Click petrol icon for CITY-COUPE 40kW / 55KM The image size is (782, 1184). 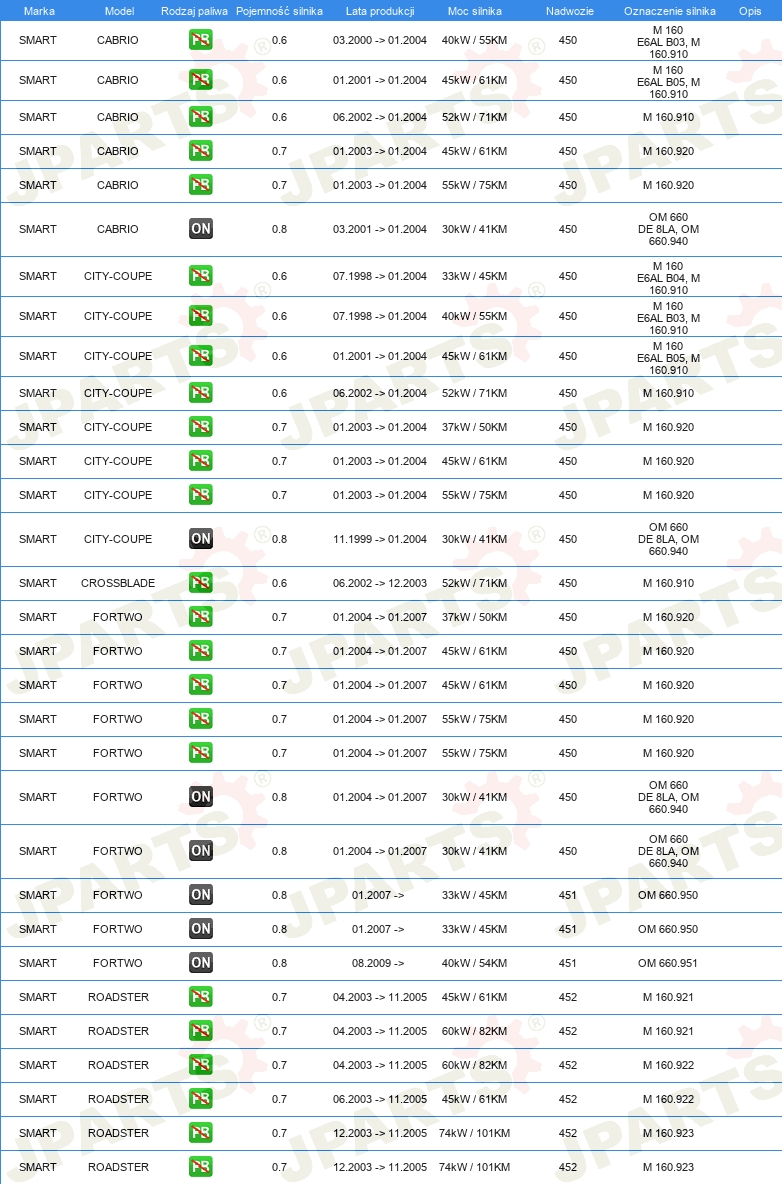click(x=201, y=316)
